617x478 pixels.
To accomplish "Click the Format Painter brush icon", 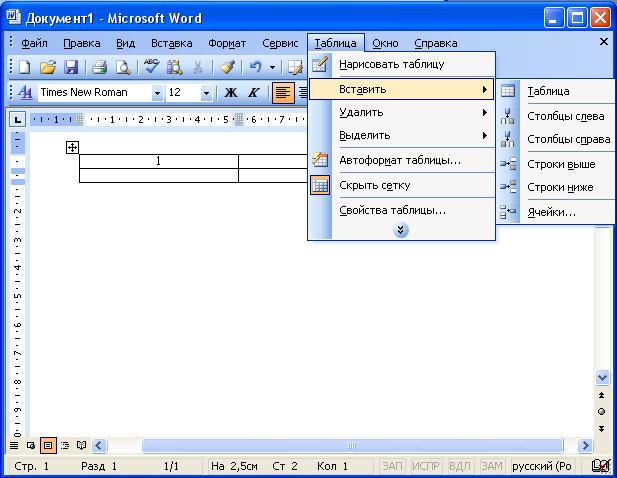I will (227, 67).
